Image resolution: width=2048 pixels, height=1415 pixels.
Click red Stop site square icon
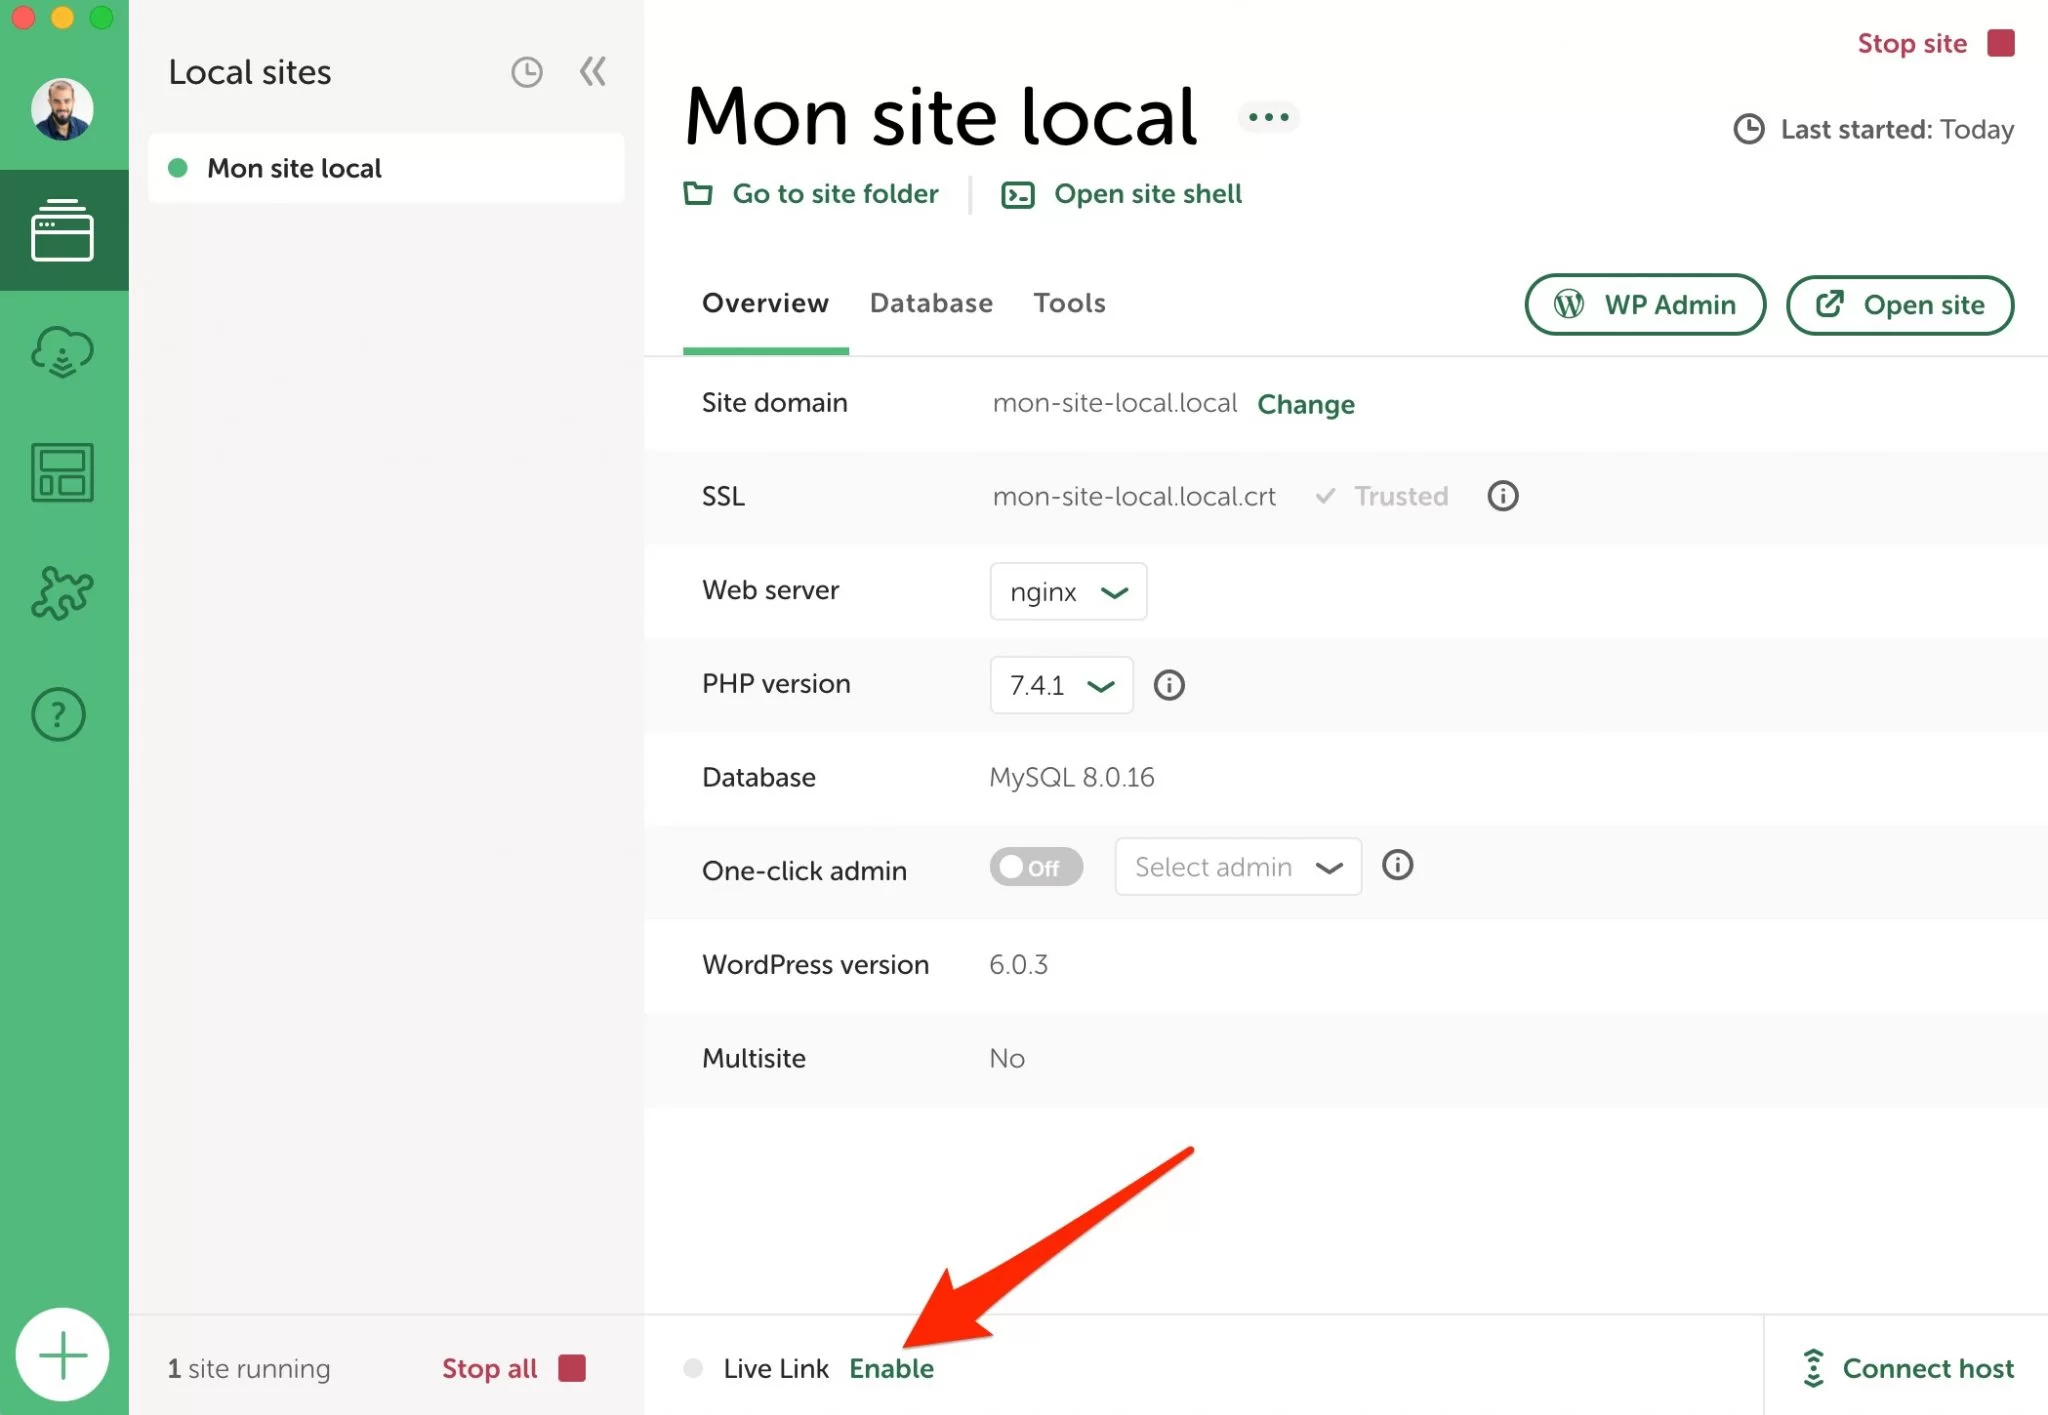(x=2001, y=43)
